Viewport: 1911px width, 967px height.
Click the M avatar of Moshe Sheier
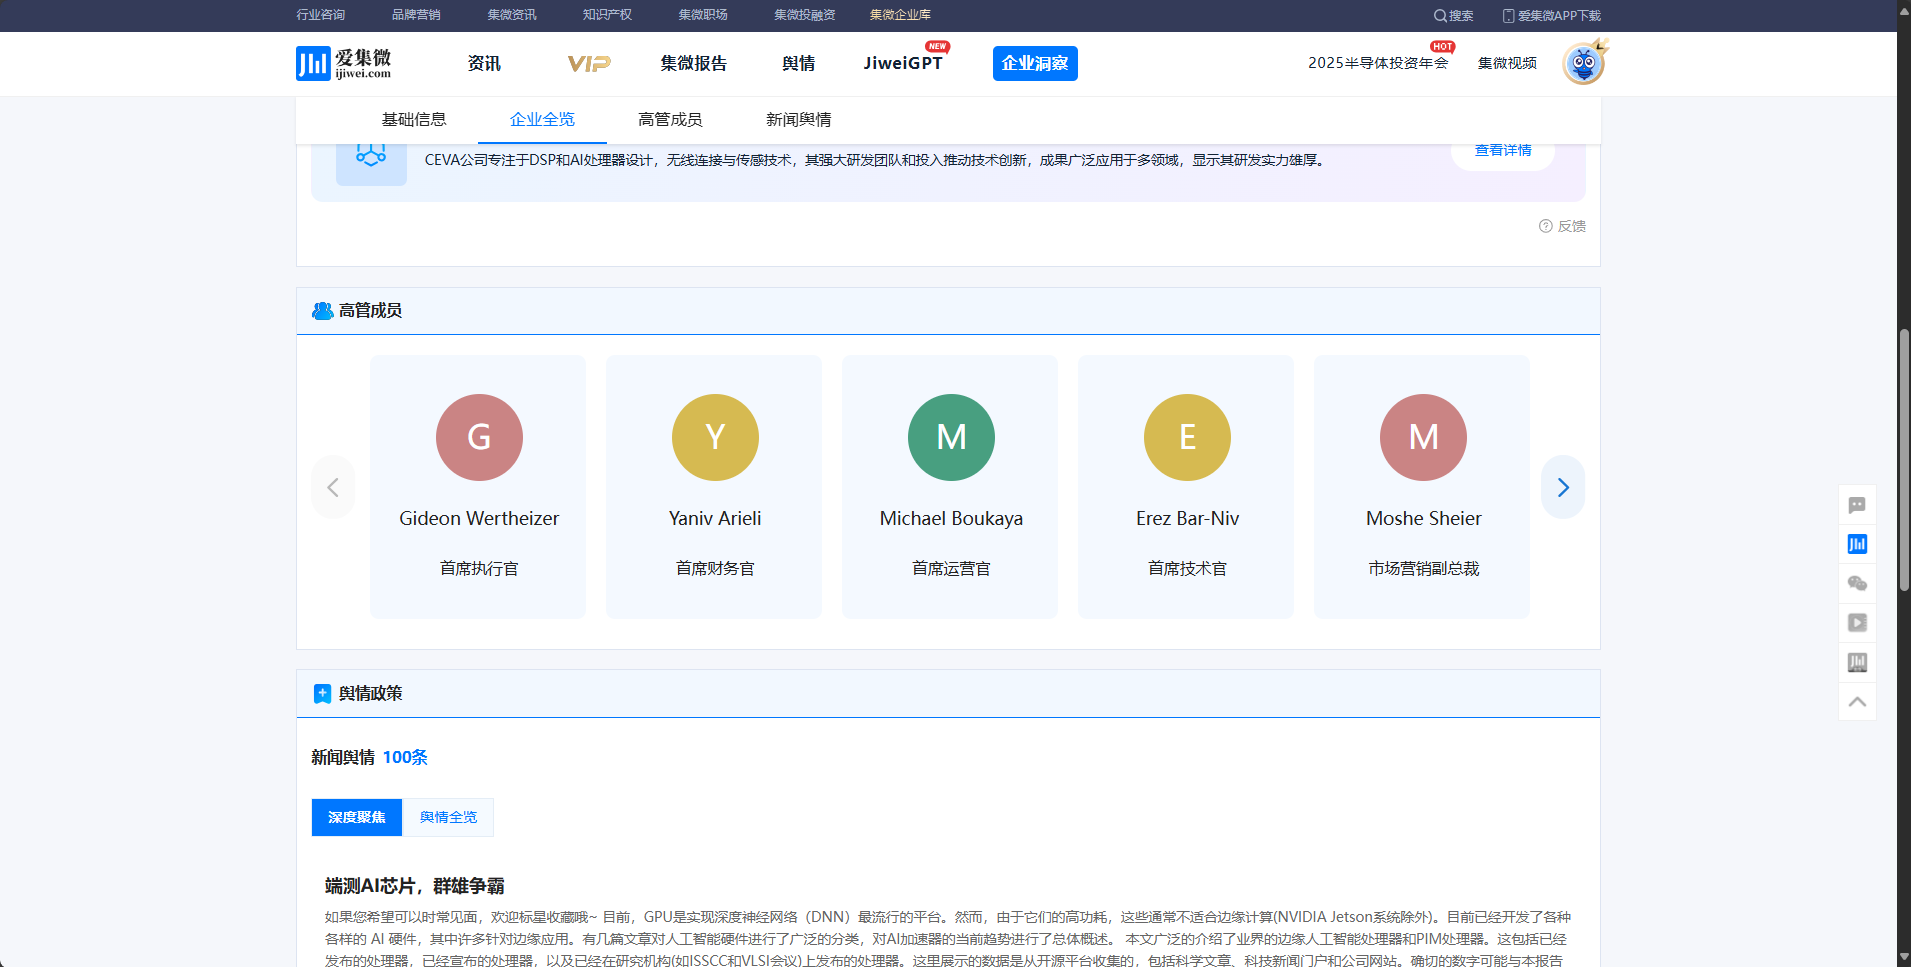click(x=1423, y=437)
